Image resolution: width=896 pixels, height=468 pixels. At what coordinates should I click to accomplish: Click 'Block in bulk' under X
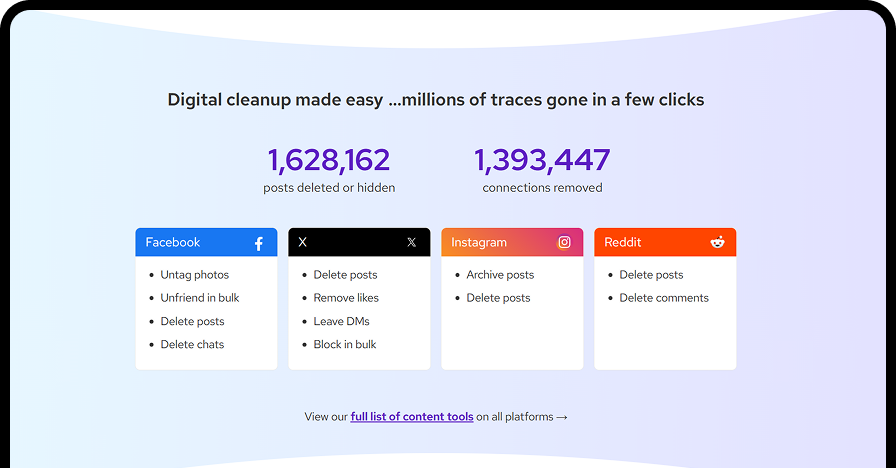[x=345, y=345]
